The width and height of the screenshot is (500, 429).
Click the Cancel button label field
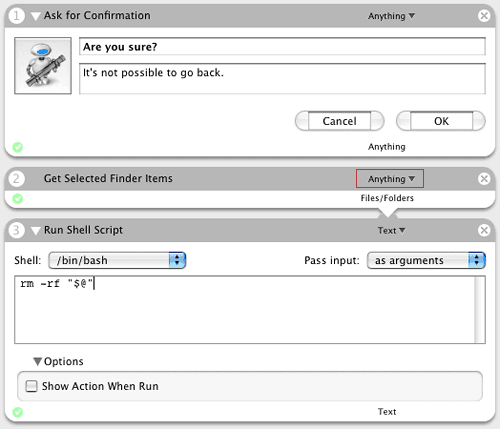[x=339, y=121]
